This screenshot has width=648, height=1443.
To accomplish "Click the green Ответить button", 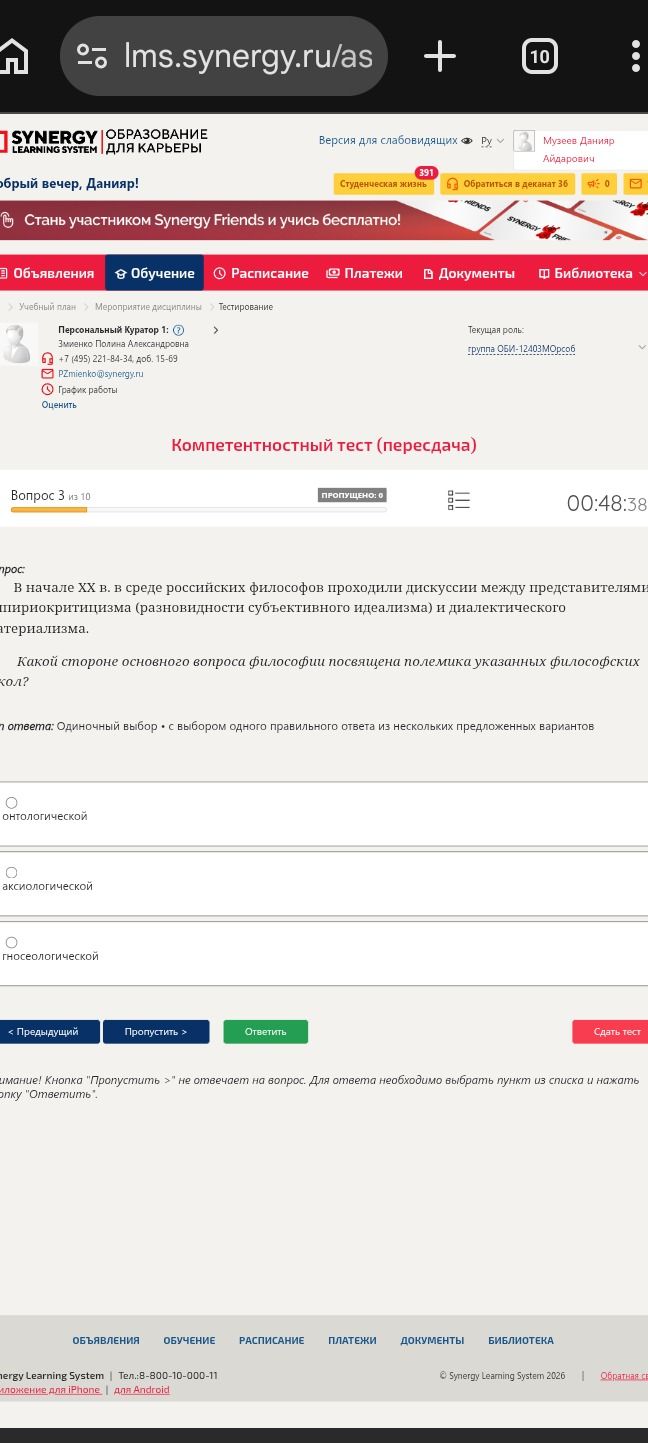I will tap(265, 1032).
